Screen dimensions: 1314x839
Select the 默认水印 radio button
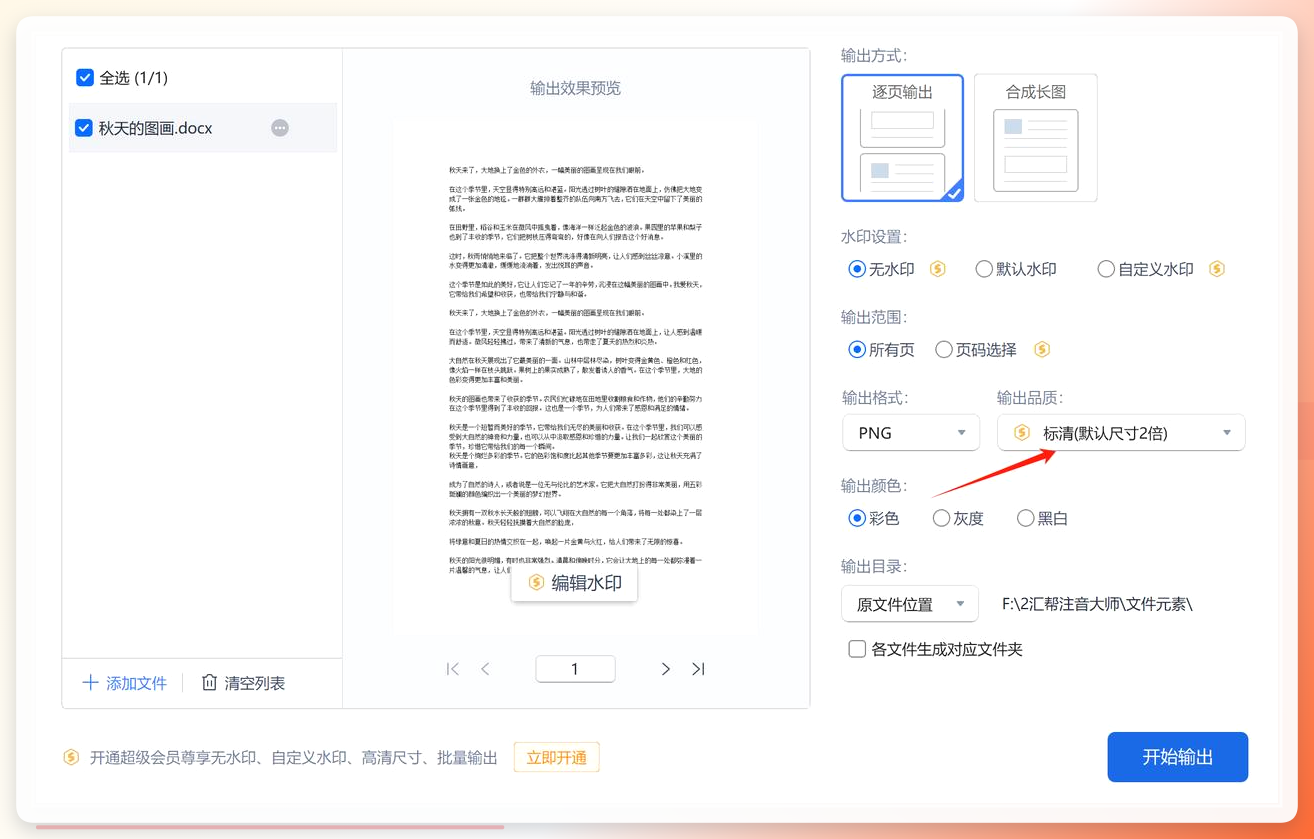[984, 269]
